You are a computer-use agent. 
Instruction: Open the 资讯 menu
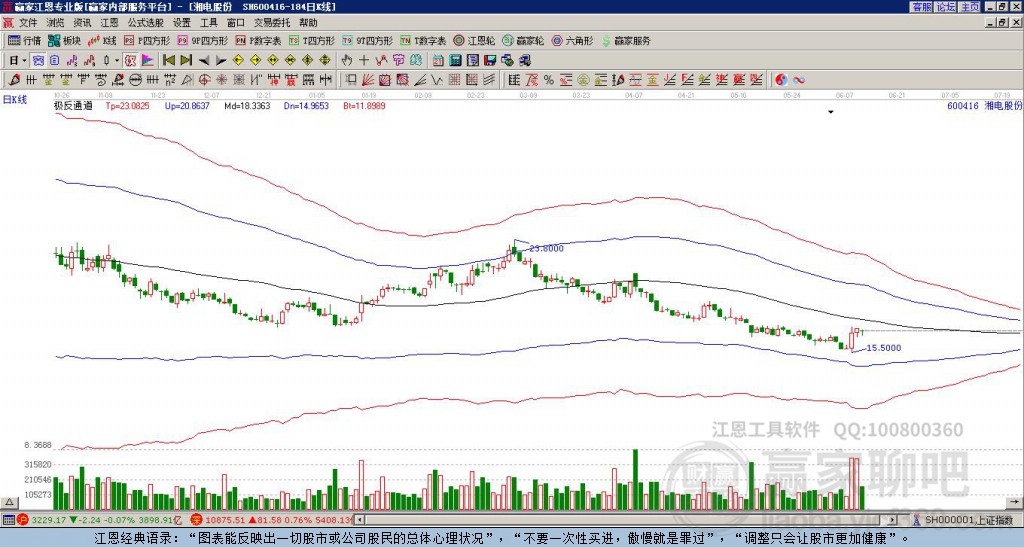click(82, 23)
